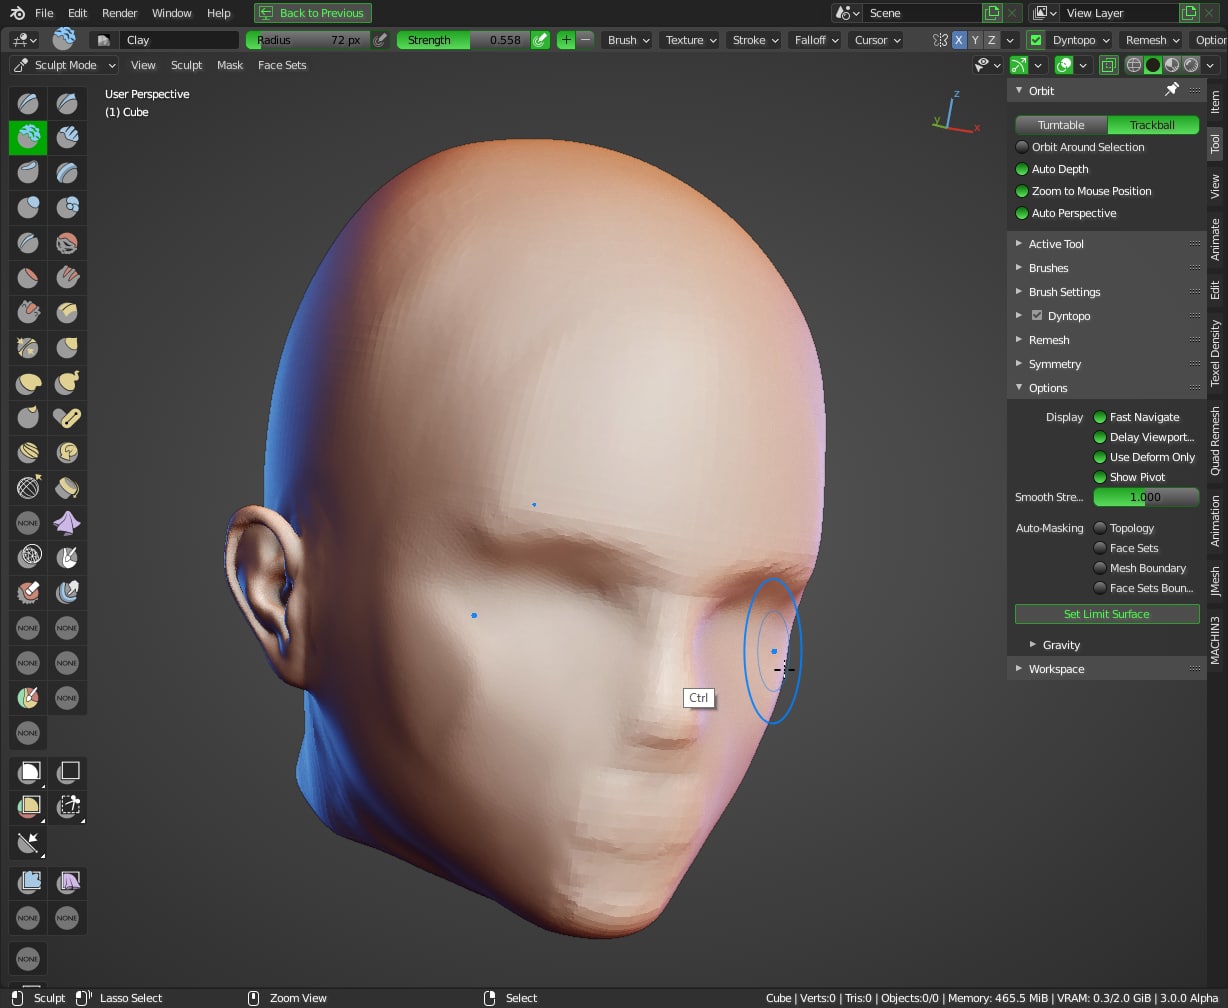
Task: Click the Back to Previous button
Action: (x=312, y=13)
